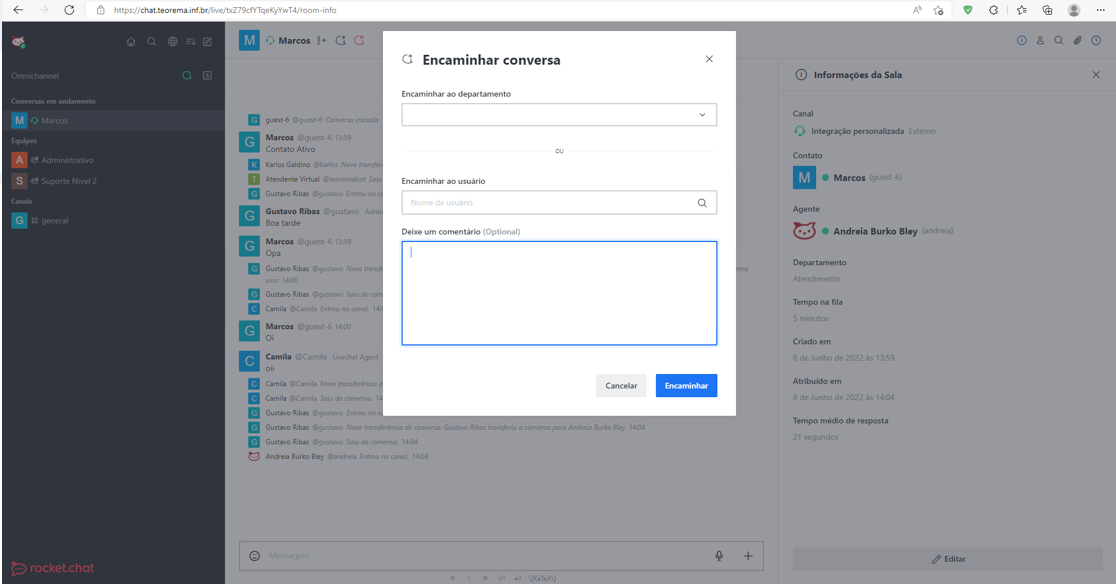Click the Camila 'oii' message
The height and width of the screenshot is (584, 1116).
click(270, 368)
